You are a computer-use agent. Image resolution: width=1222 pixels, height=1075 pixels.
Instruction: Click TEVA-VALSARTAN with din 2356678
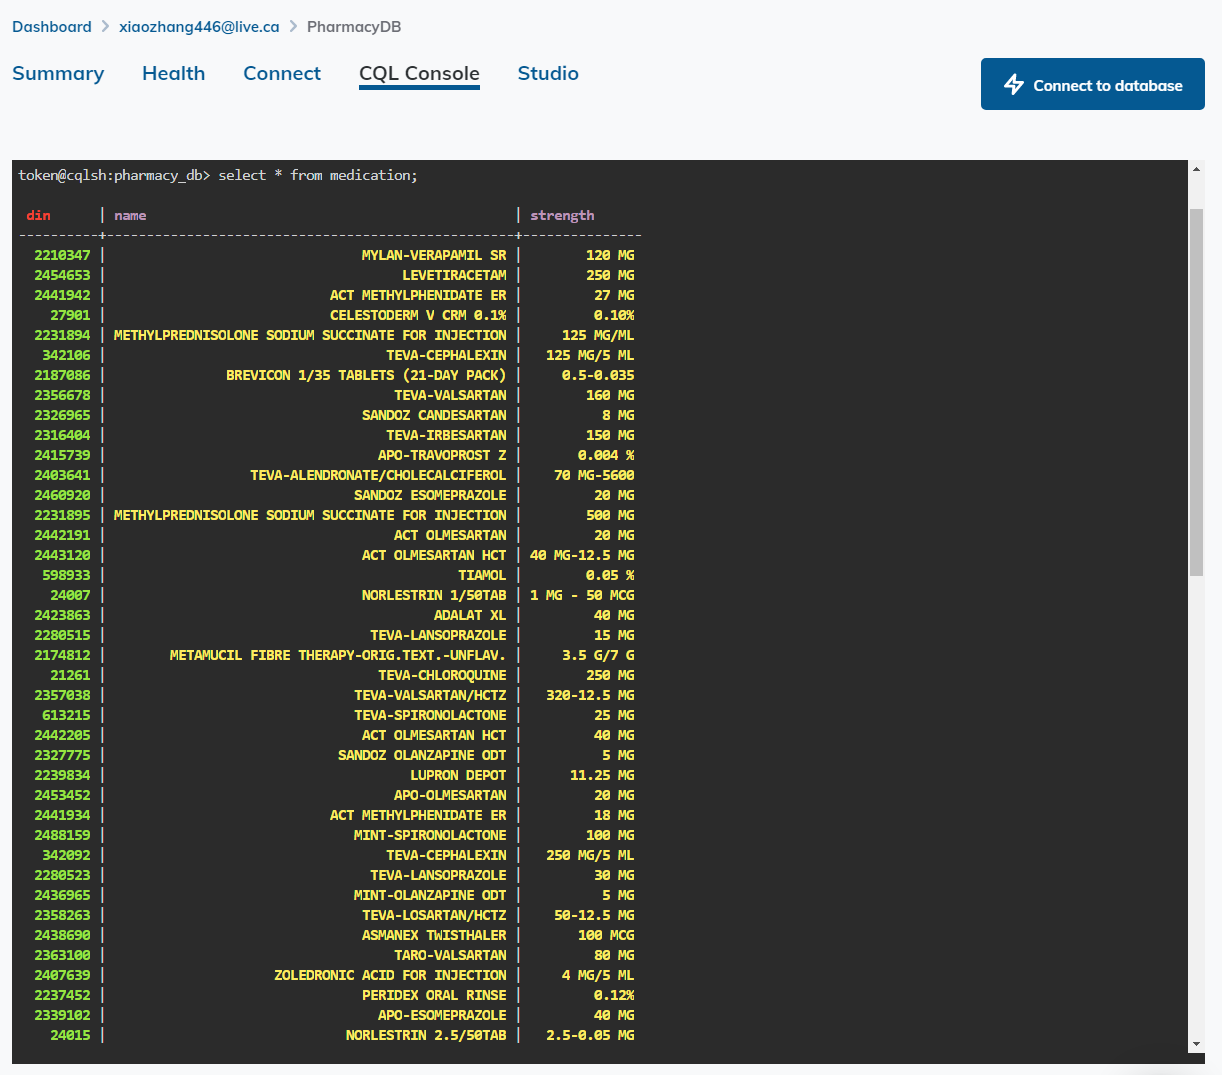click(x=450, y=395)
